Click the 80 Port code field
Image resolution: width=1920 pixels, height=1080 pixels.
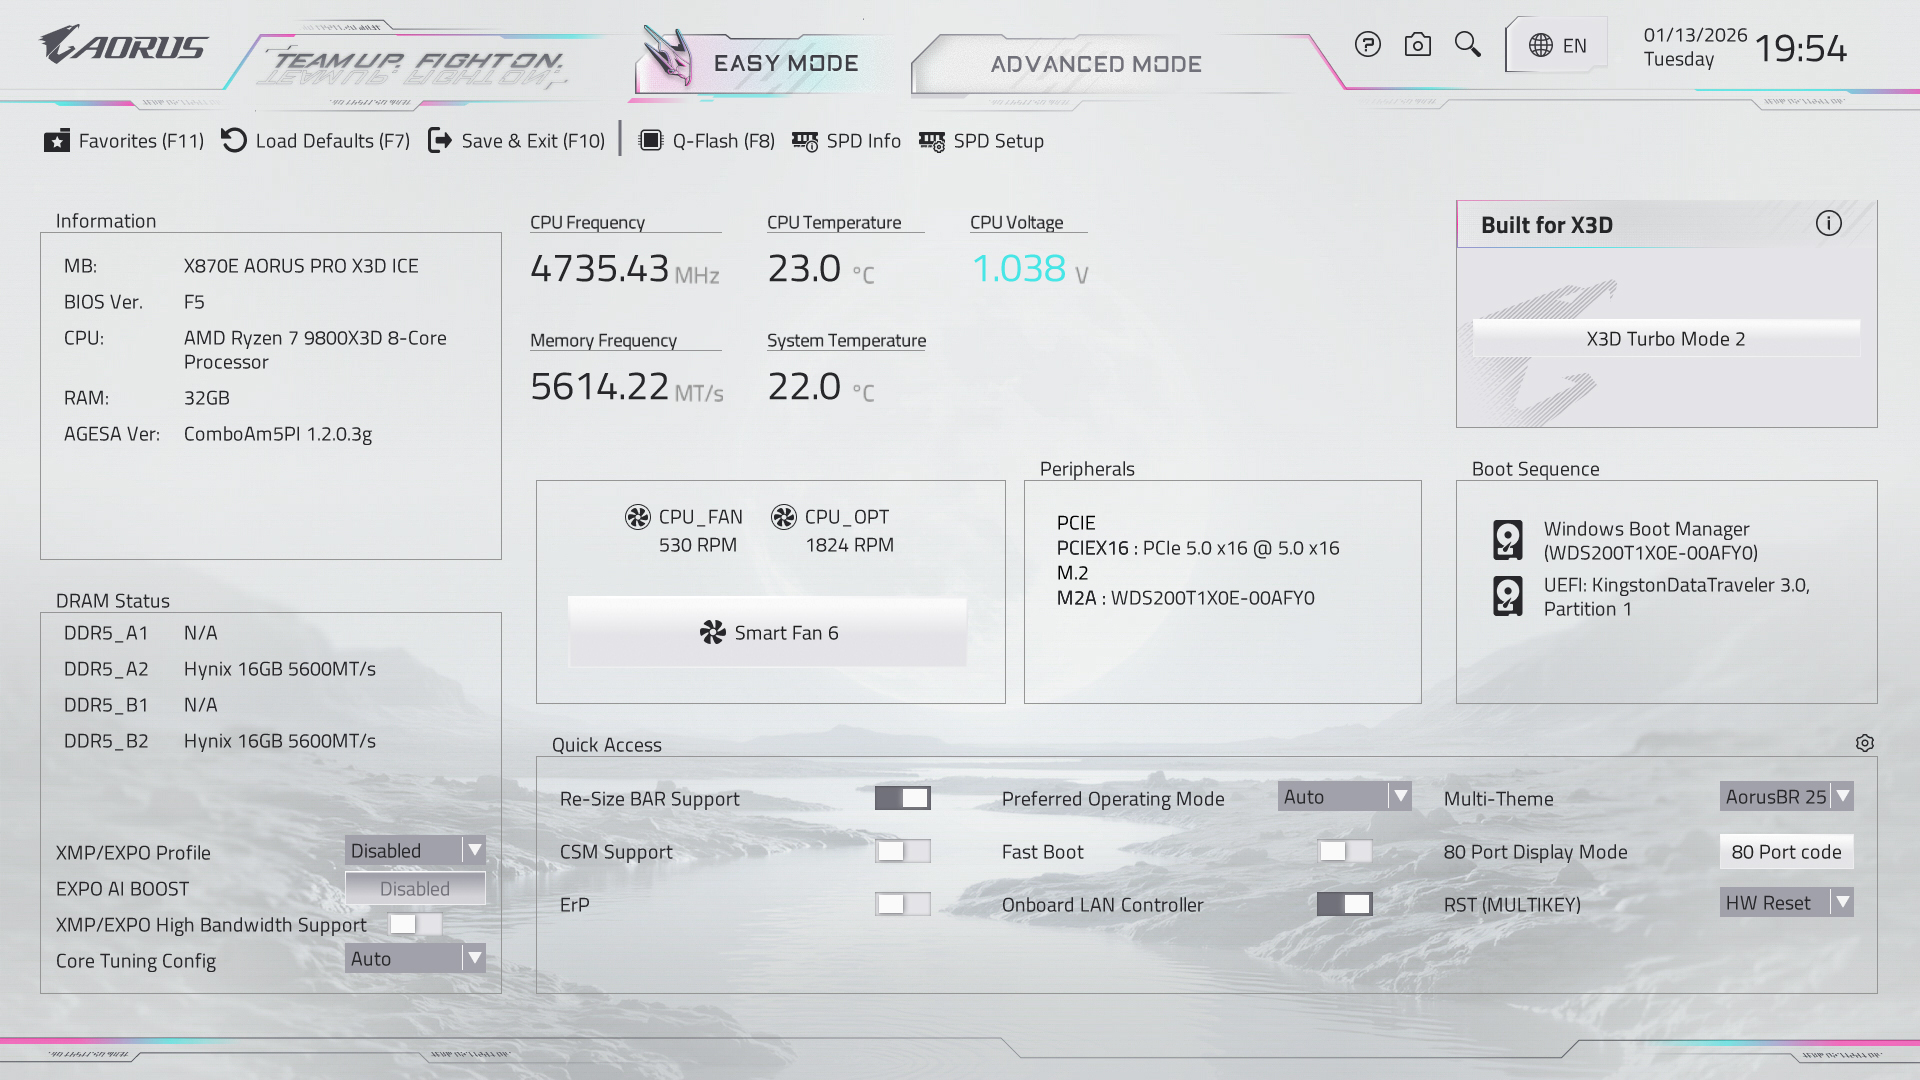1786,852
